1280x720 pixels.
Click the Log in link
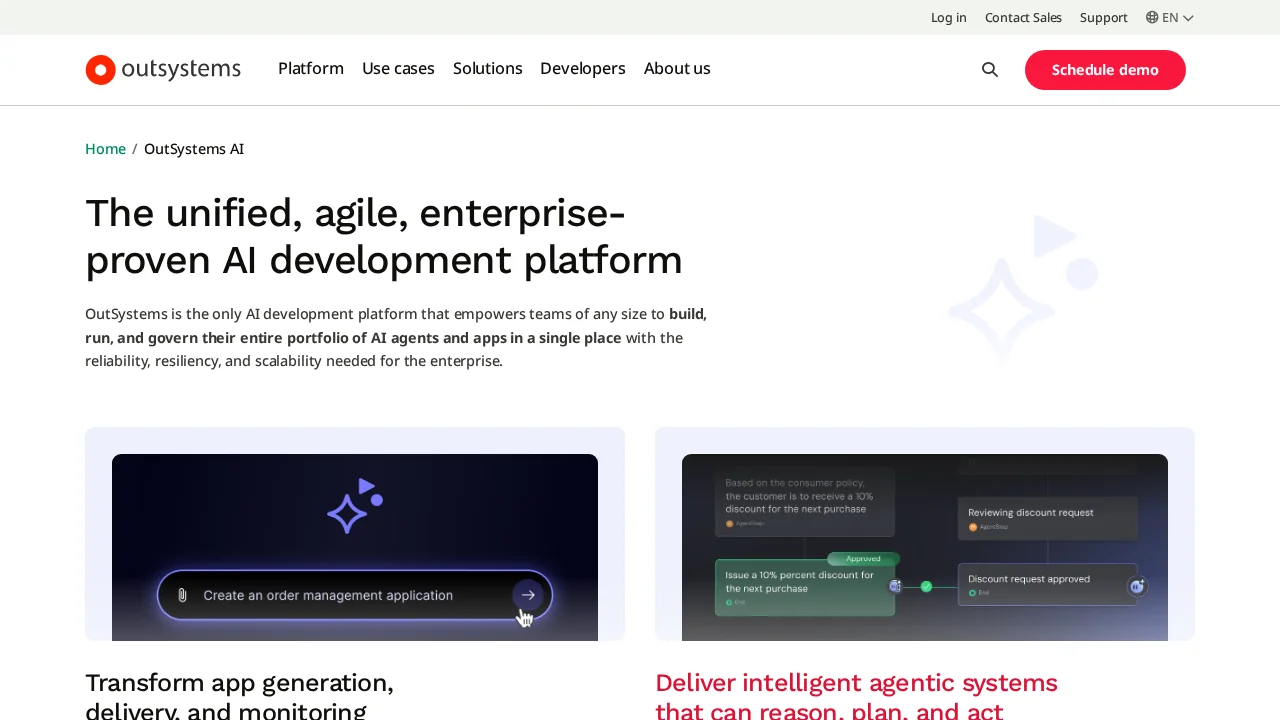coord(948,17)
